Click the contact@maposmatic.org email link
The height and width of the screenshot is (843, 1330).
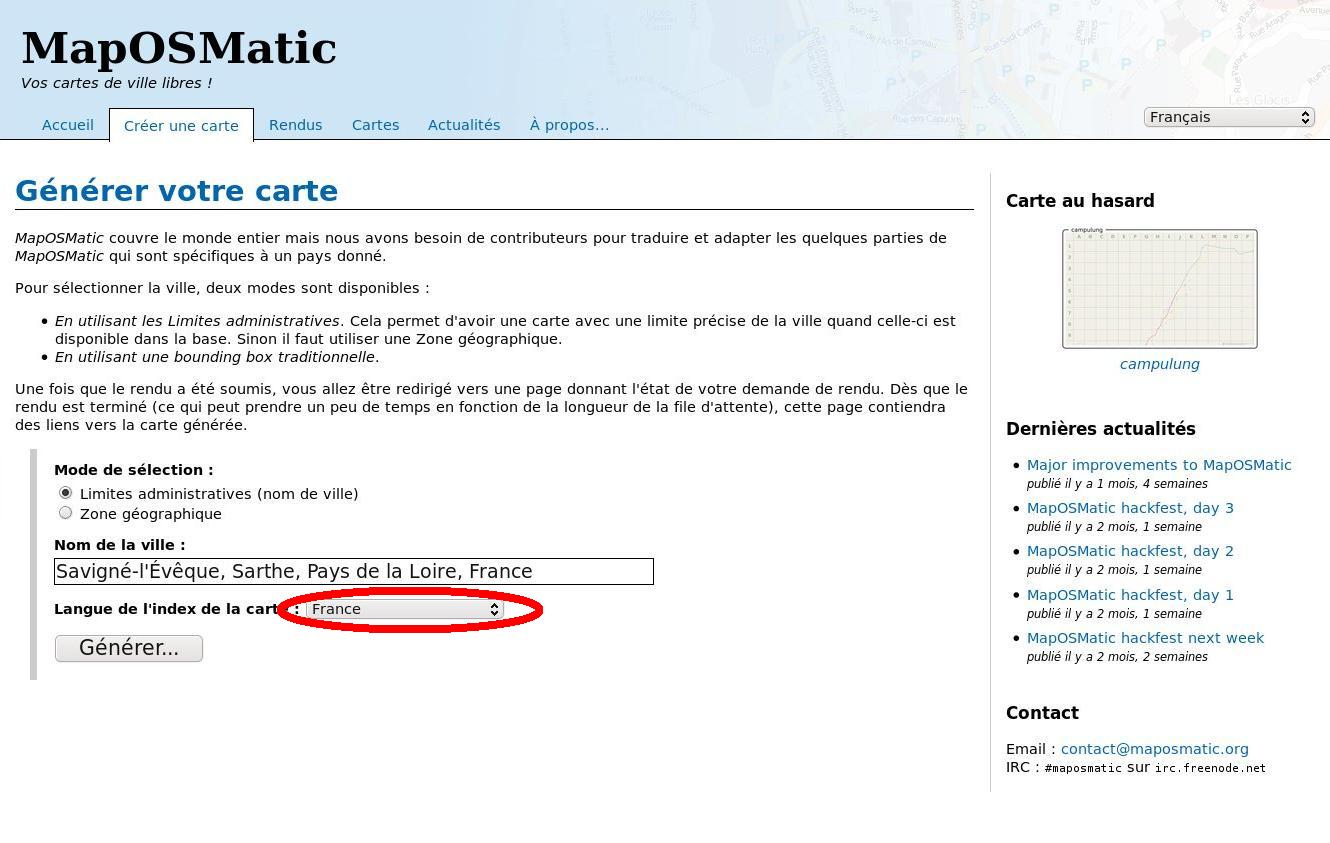(x=1155, y=749)
